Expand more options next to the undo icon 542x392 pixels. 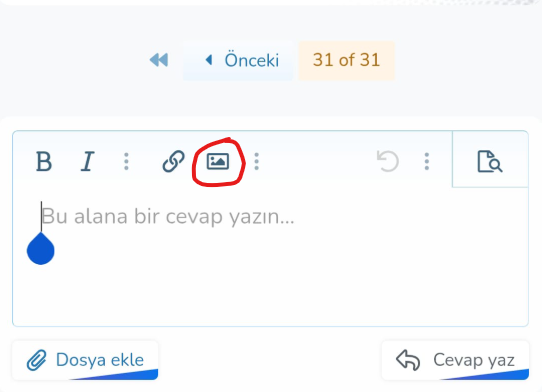click(x=427, y=161)
